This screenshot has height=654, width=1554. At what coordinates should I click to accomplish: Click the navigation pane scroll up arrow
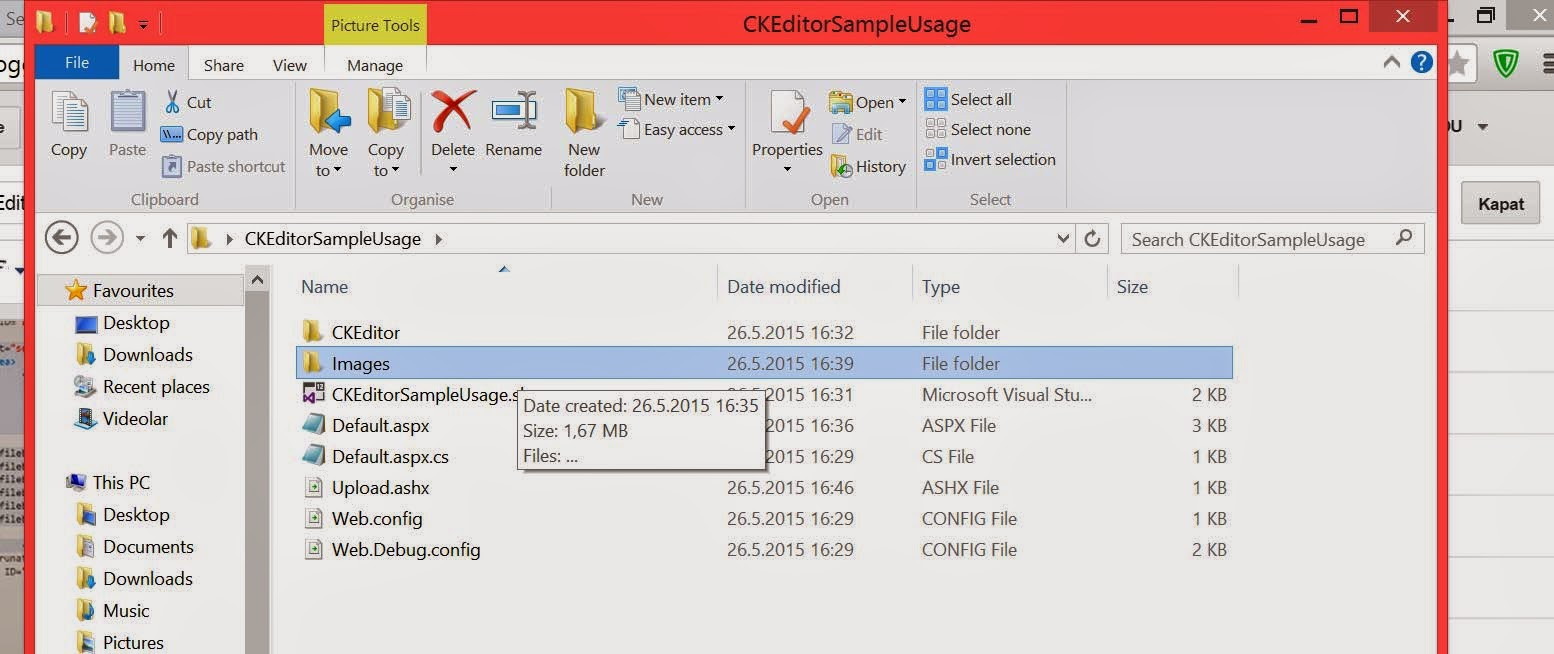(258, 282)
